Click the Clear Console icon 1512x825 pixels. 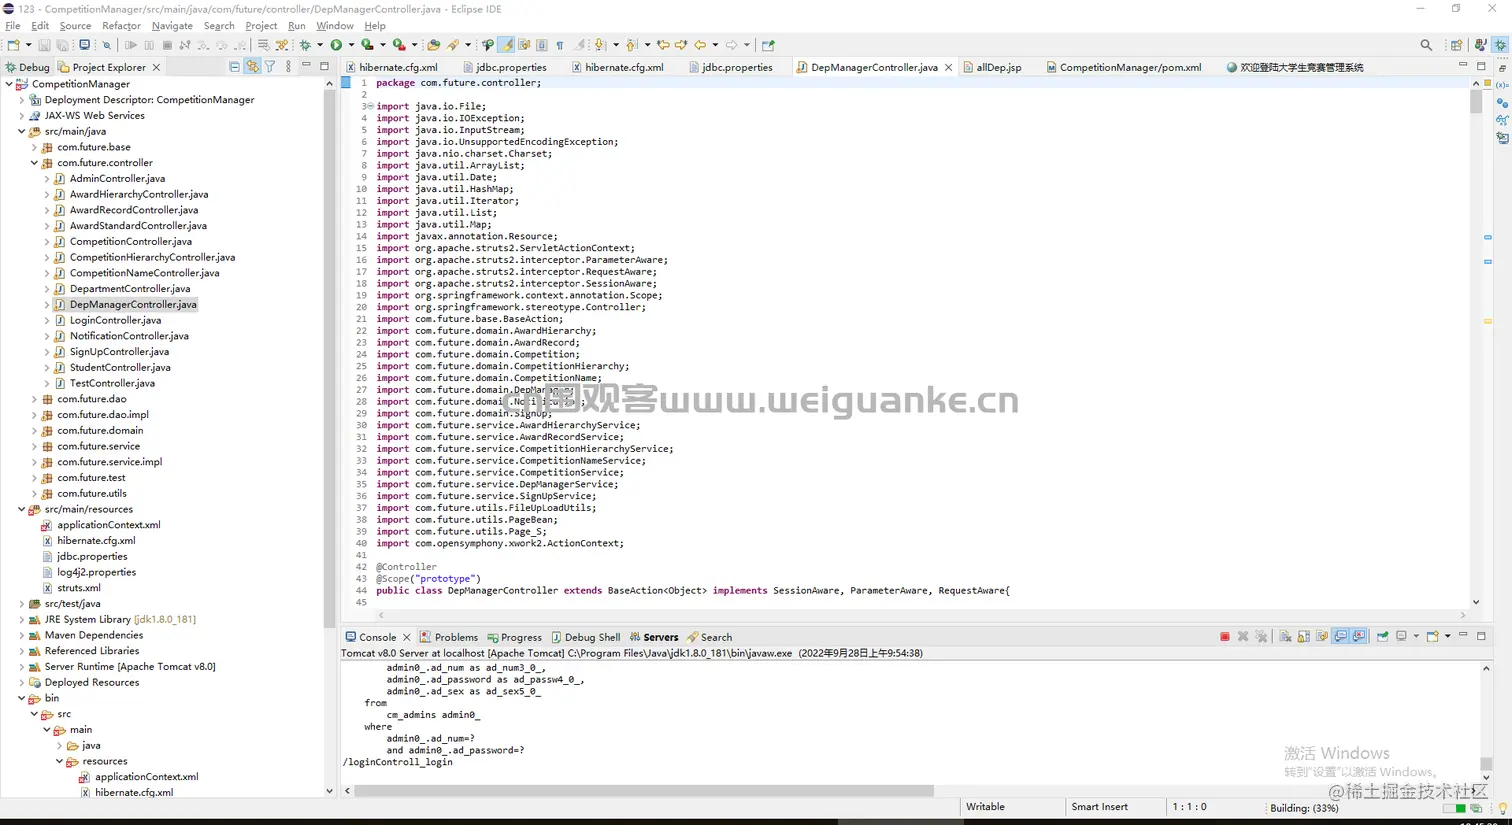pyautogui.click(x=1285, y=637)
